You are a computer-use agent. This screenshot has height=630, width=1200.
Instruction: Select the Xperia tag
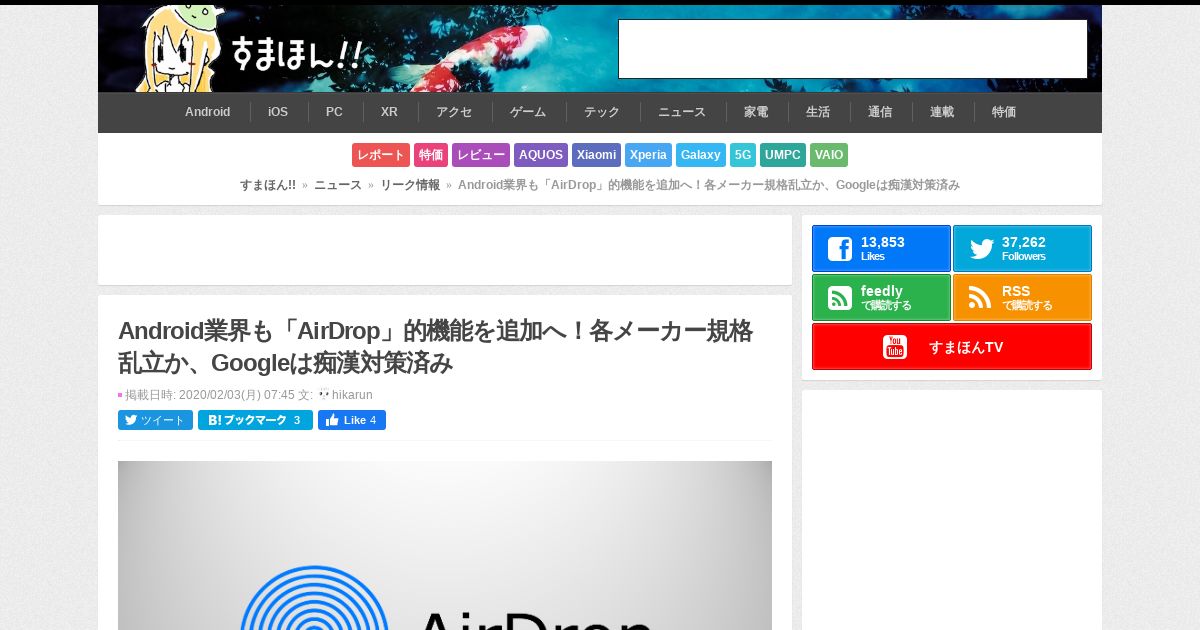click(648, 155)
